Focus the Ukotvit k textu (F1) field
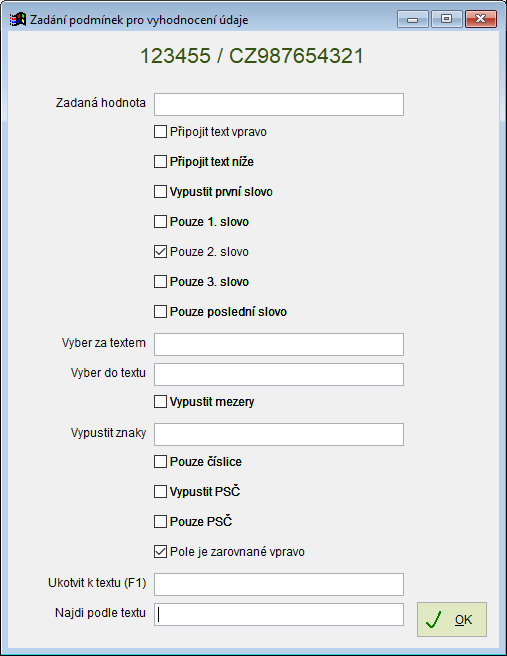The width and height of the screenshot is (507, 656). click(279, 584)
